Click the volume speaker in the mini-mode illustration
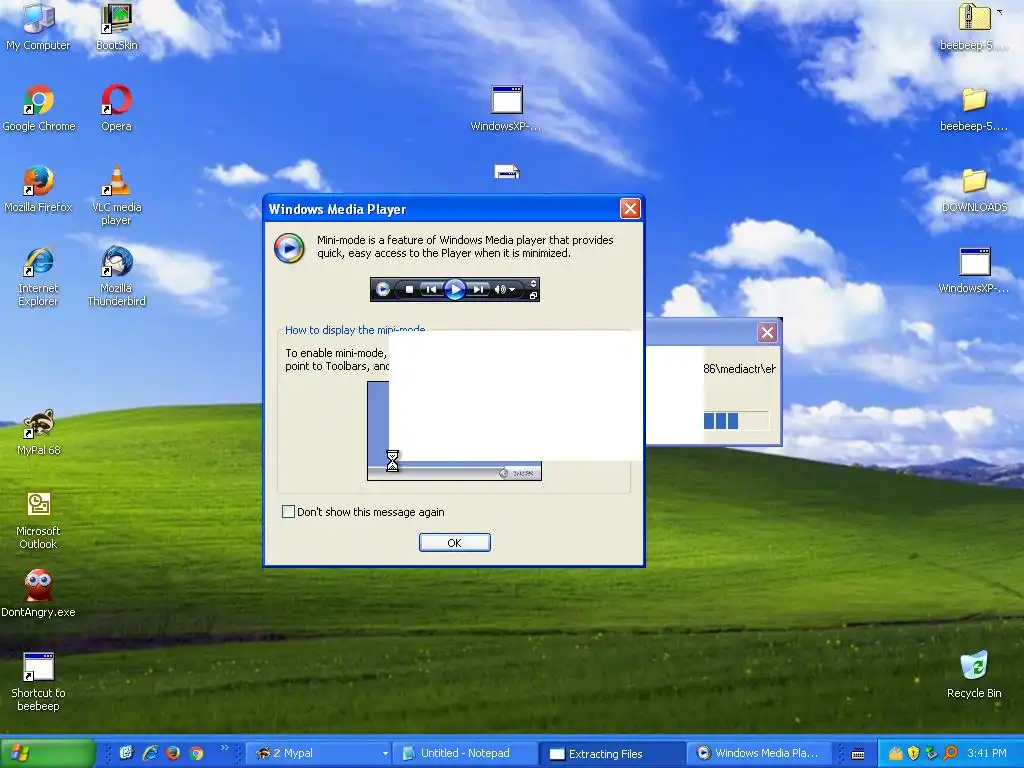 (x=501, y=289)
